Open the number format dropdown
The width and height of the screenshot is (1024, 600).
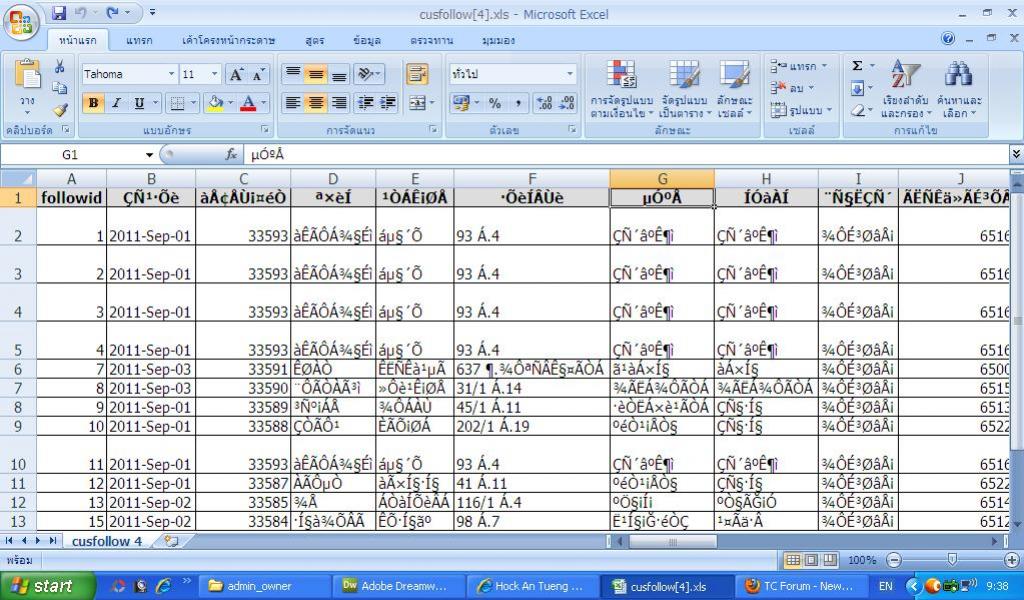(x=570, y=74)
